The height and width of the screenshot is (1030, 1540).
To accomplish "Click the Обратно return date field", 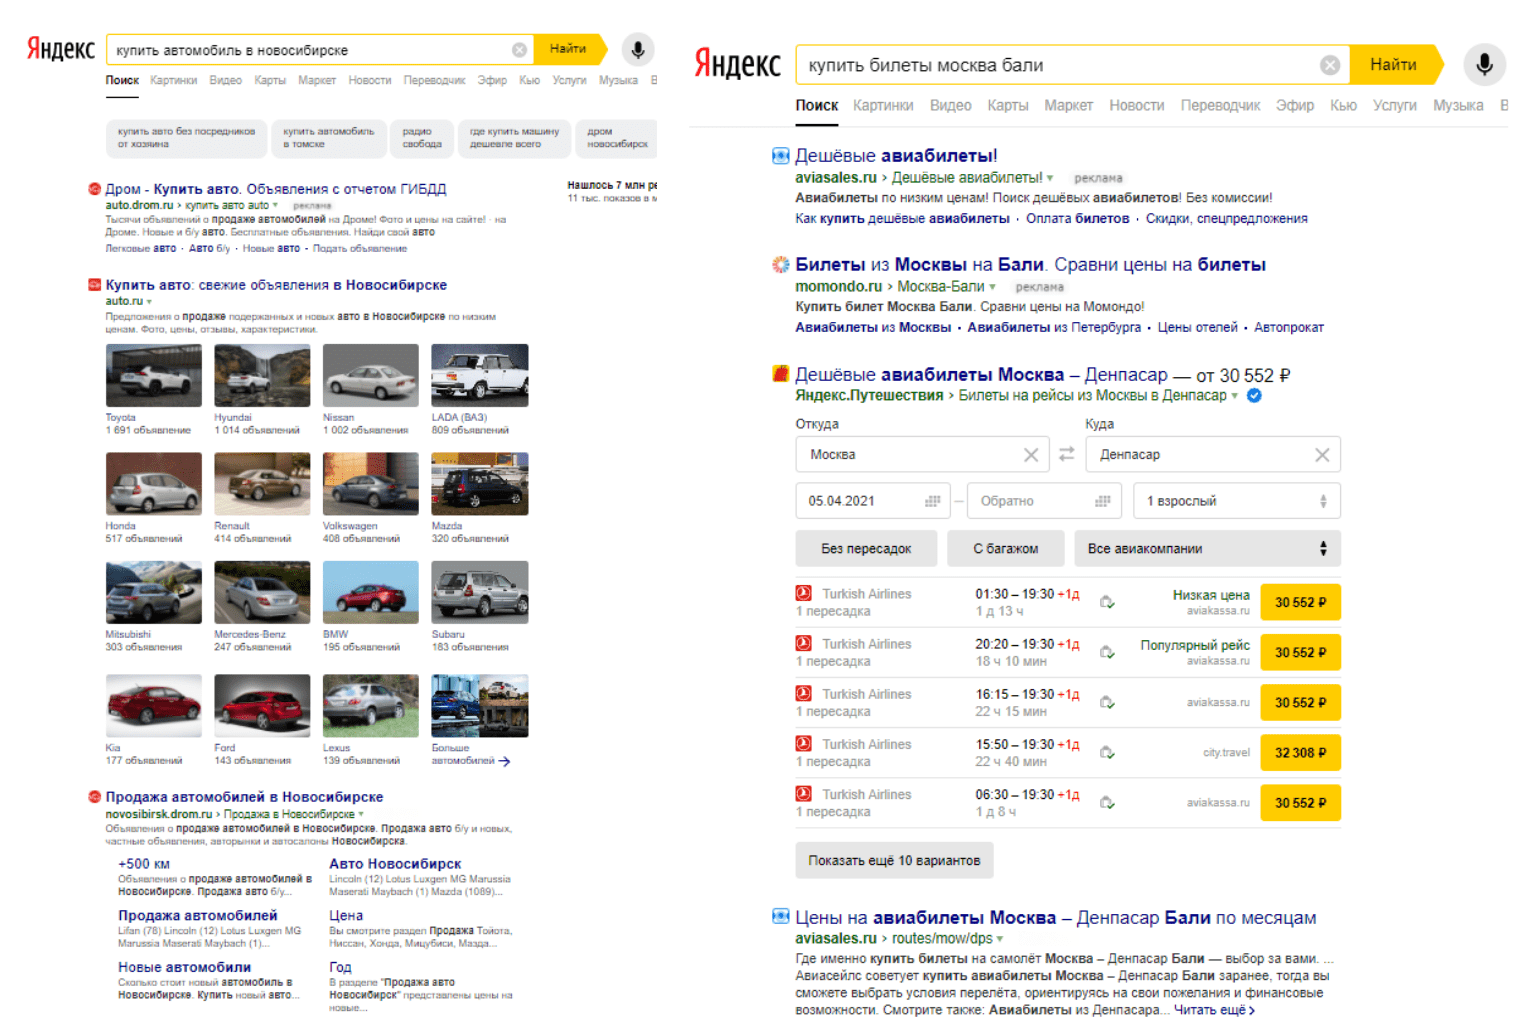I will point(1044,501).
